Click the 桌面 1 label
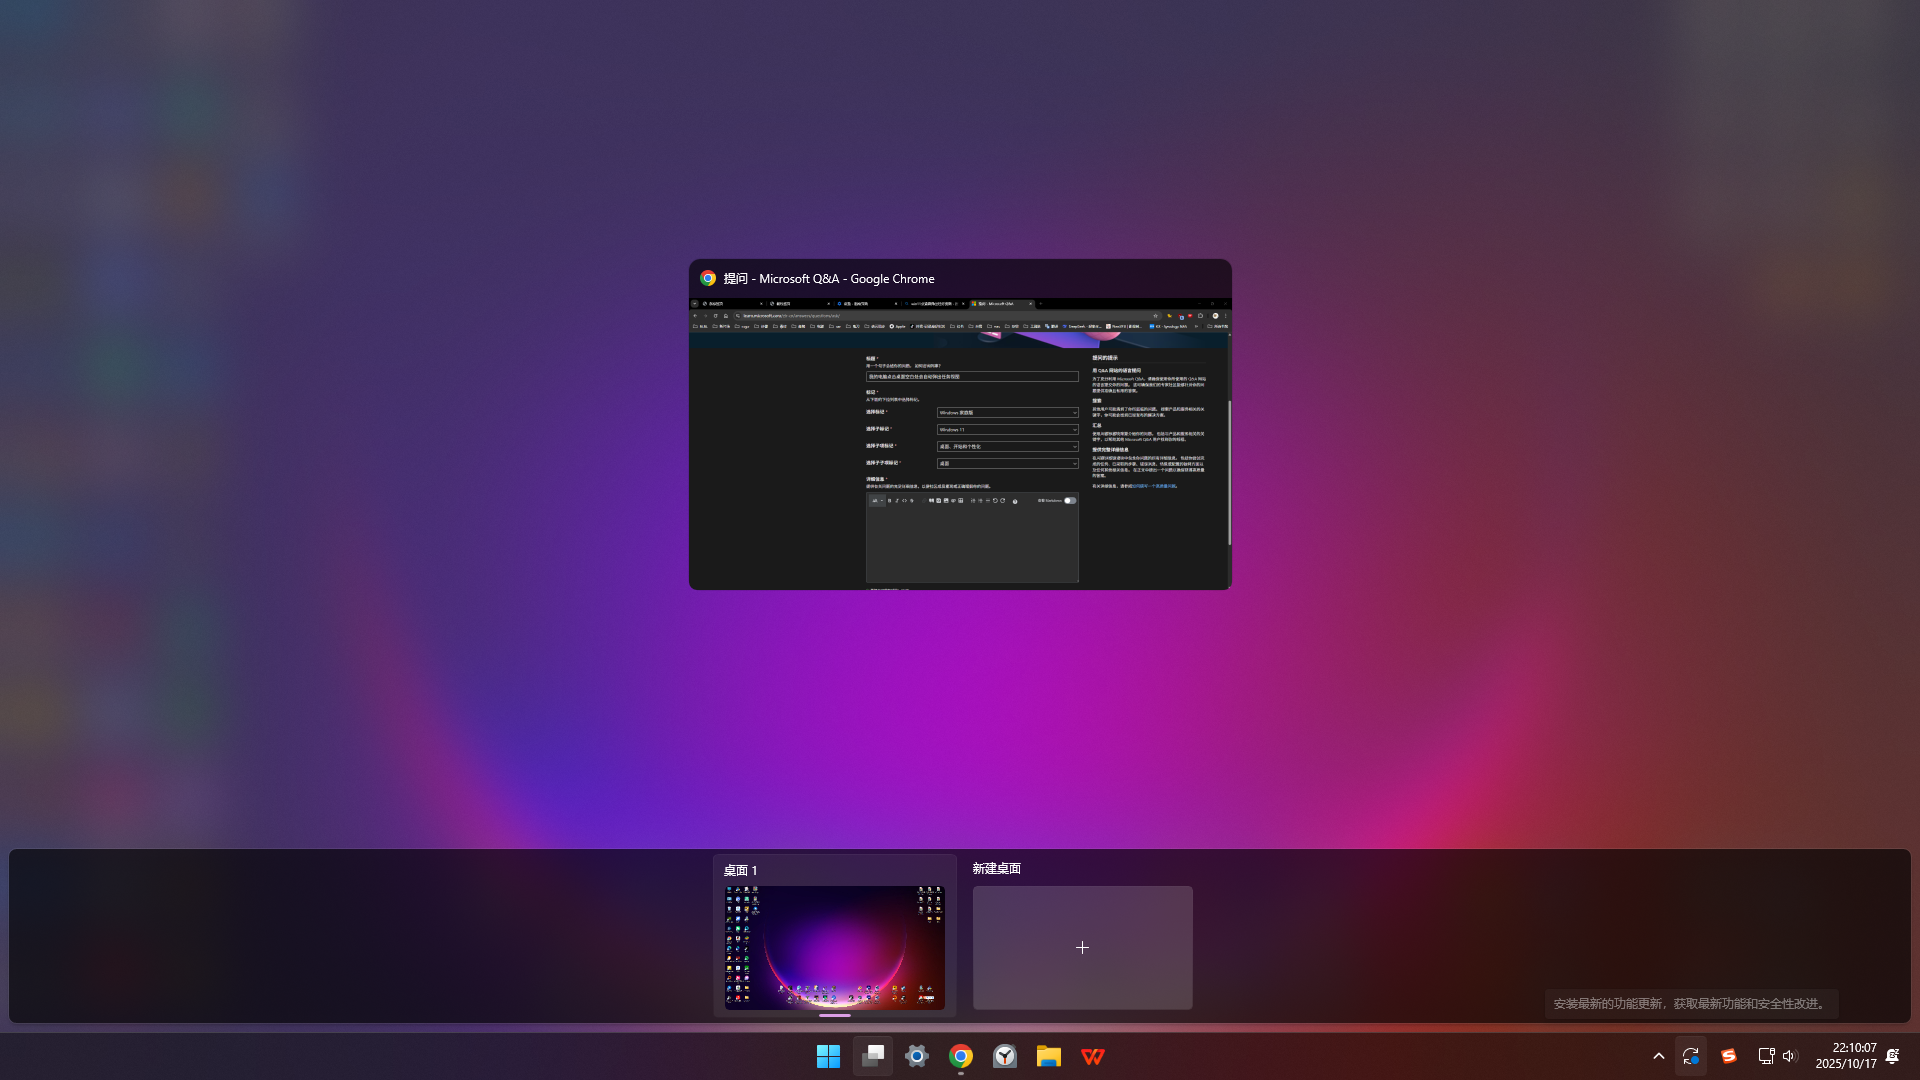 click(x=741, y=871)
